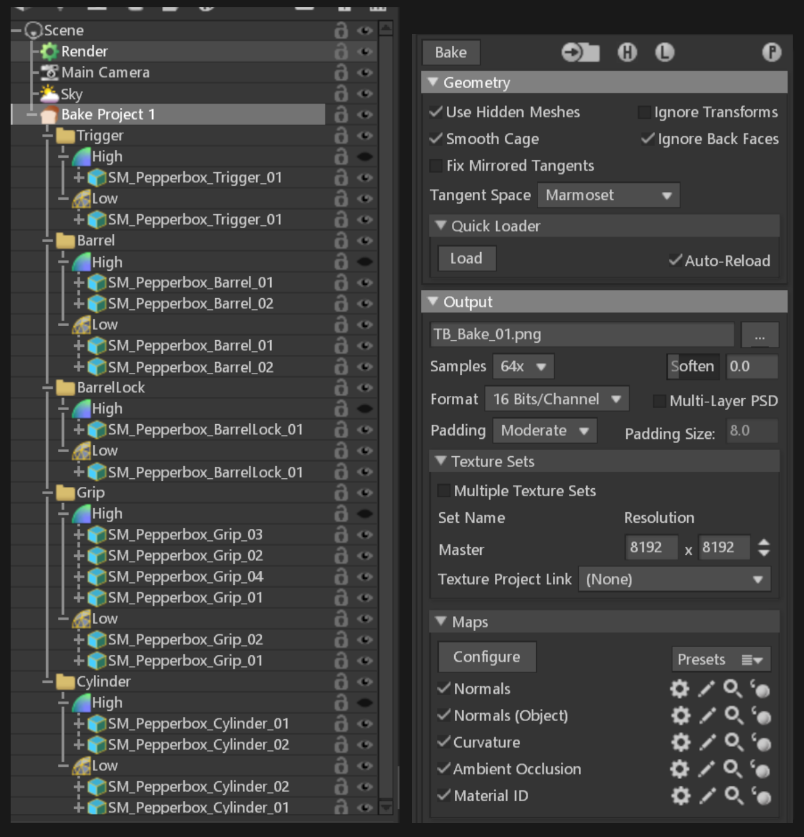Click the sphere preview icon for Normals

(x=761, y=689)
